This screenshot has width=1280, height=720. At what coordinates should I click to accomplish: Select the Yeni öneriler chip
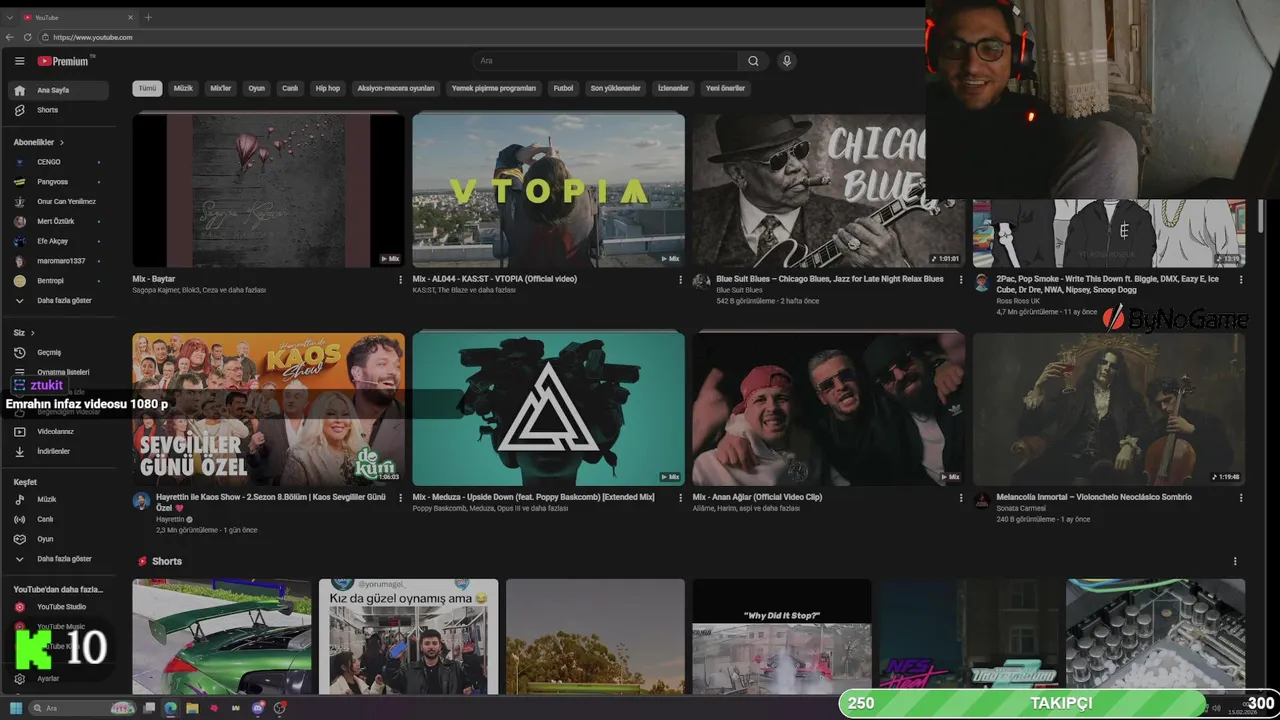[x=726, y=88]
